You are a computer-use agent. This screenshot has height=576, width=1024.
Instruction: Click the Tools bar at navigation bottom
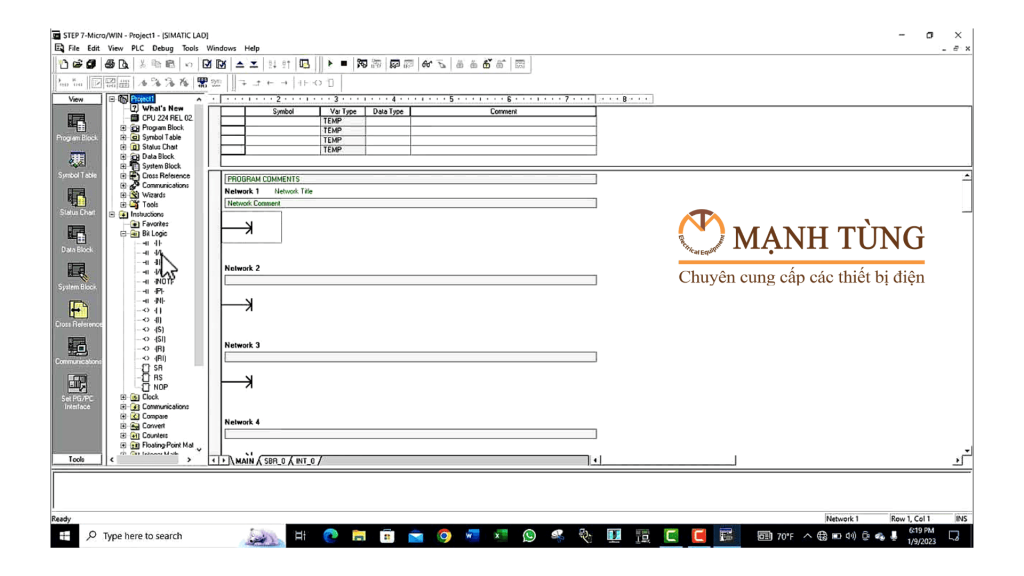[x=77, y=460]
